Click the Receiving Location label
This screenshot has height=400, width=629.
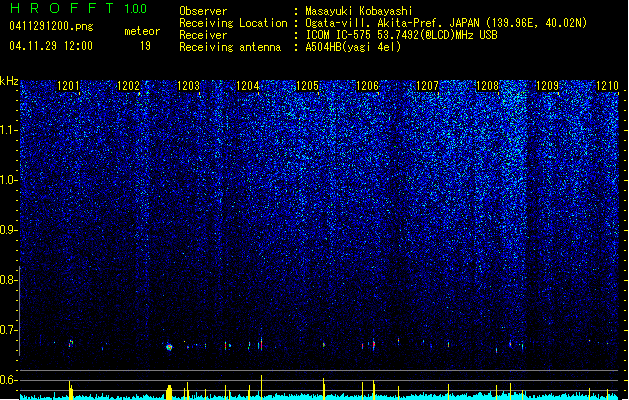point(233,23)
